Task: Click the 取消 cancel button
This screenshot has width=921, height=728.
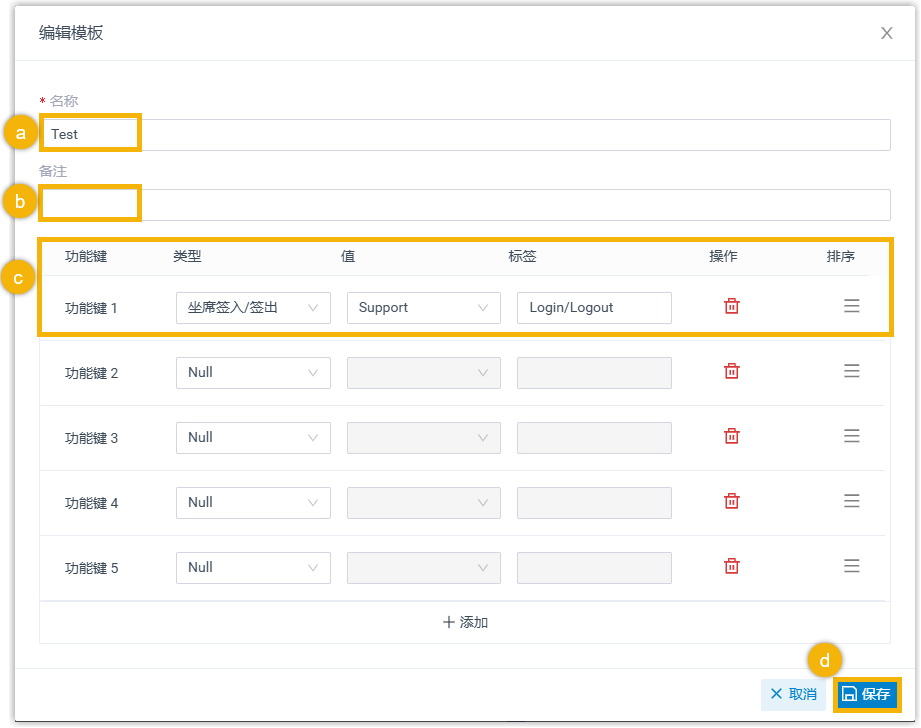Action: pyautogui.click(x=794, y=694)
